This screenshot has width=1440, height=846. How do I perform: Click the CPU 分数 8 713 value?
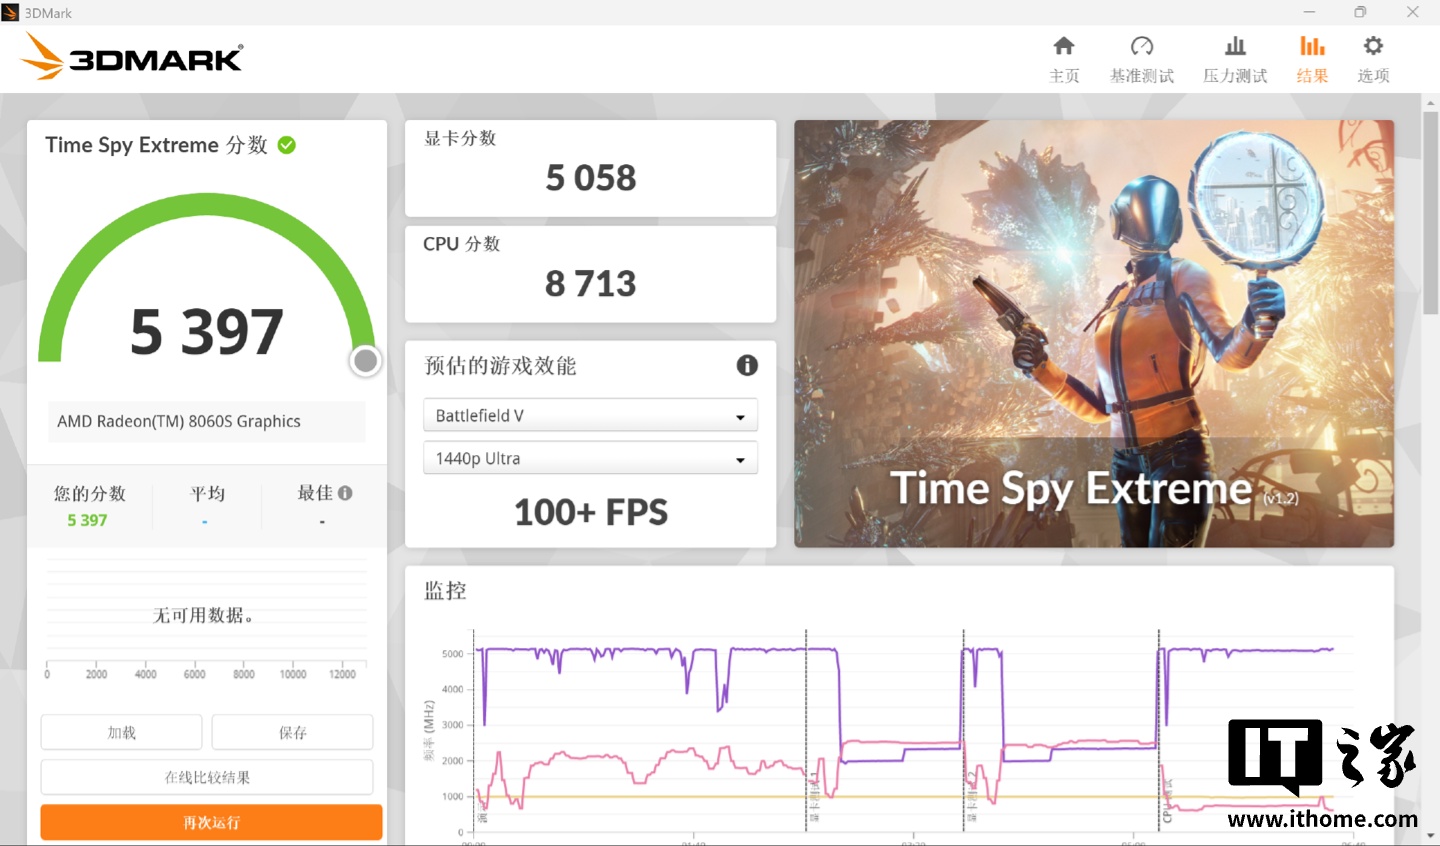pos(591,284)
